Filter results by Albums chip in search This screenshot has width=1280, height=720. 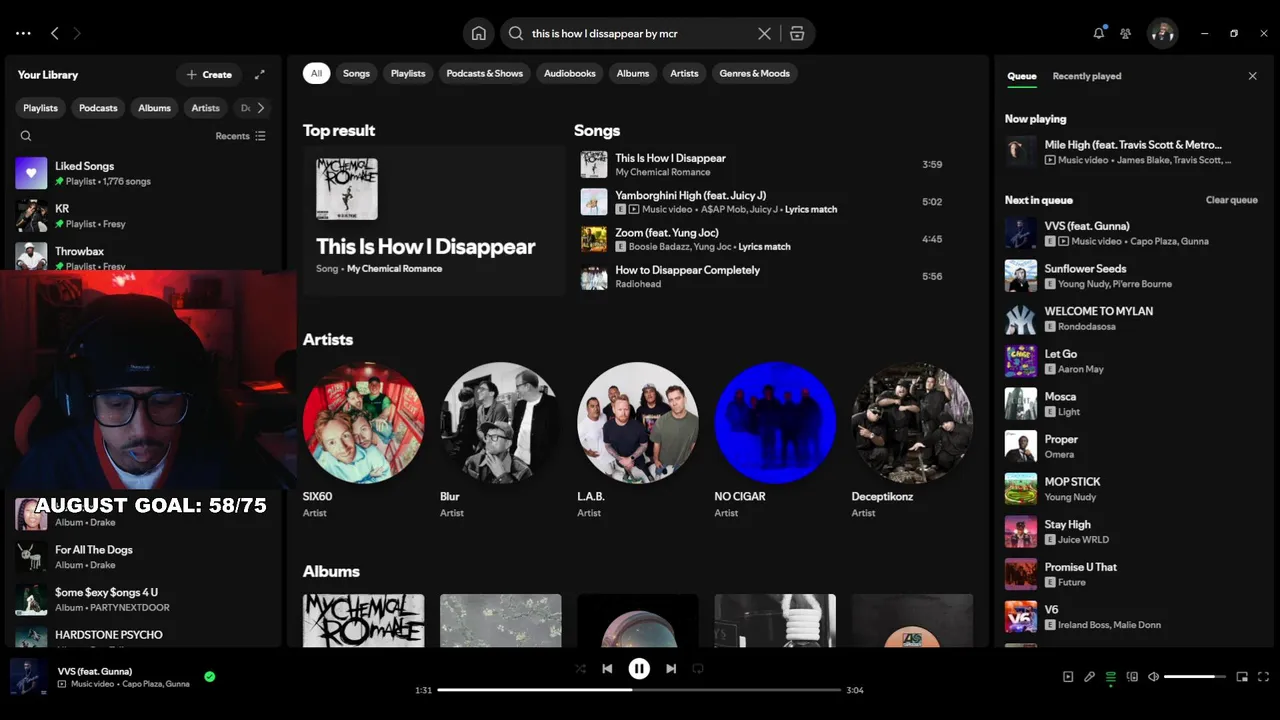(633, 73)
